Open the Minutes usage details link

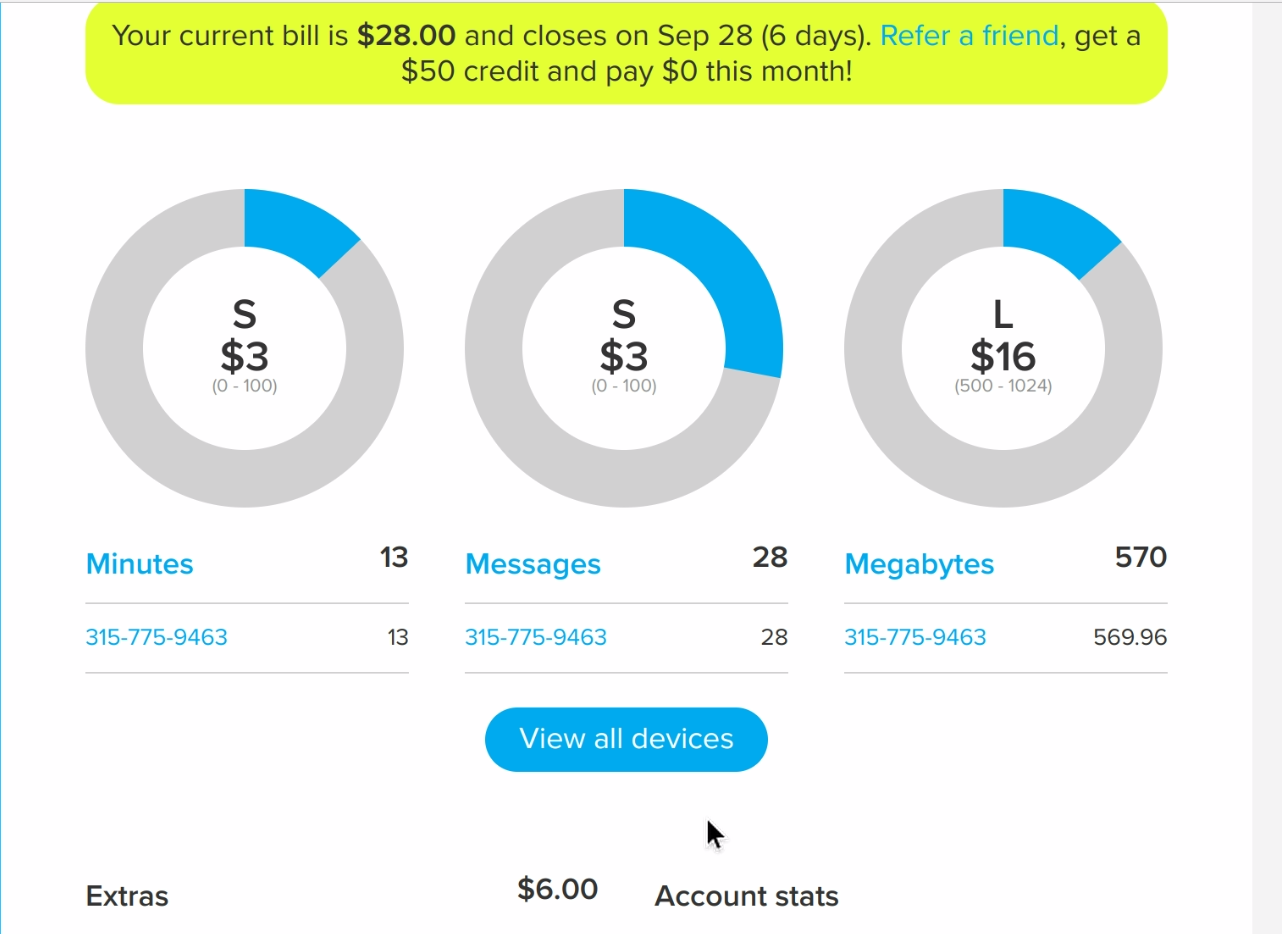click(140, 564)
